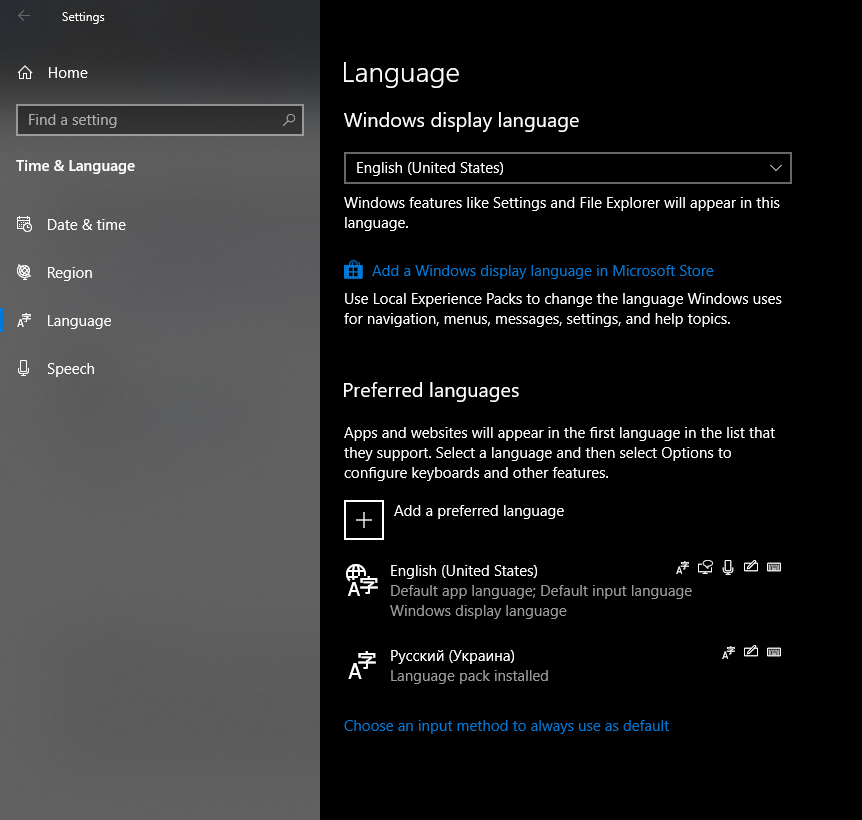This screenshot has height=820, width=862.
Task: Focus the Find a setting search box
Action: pos(159,120)
